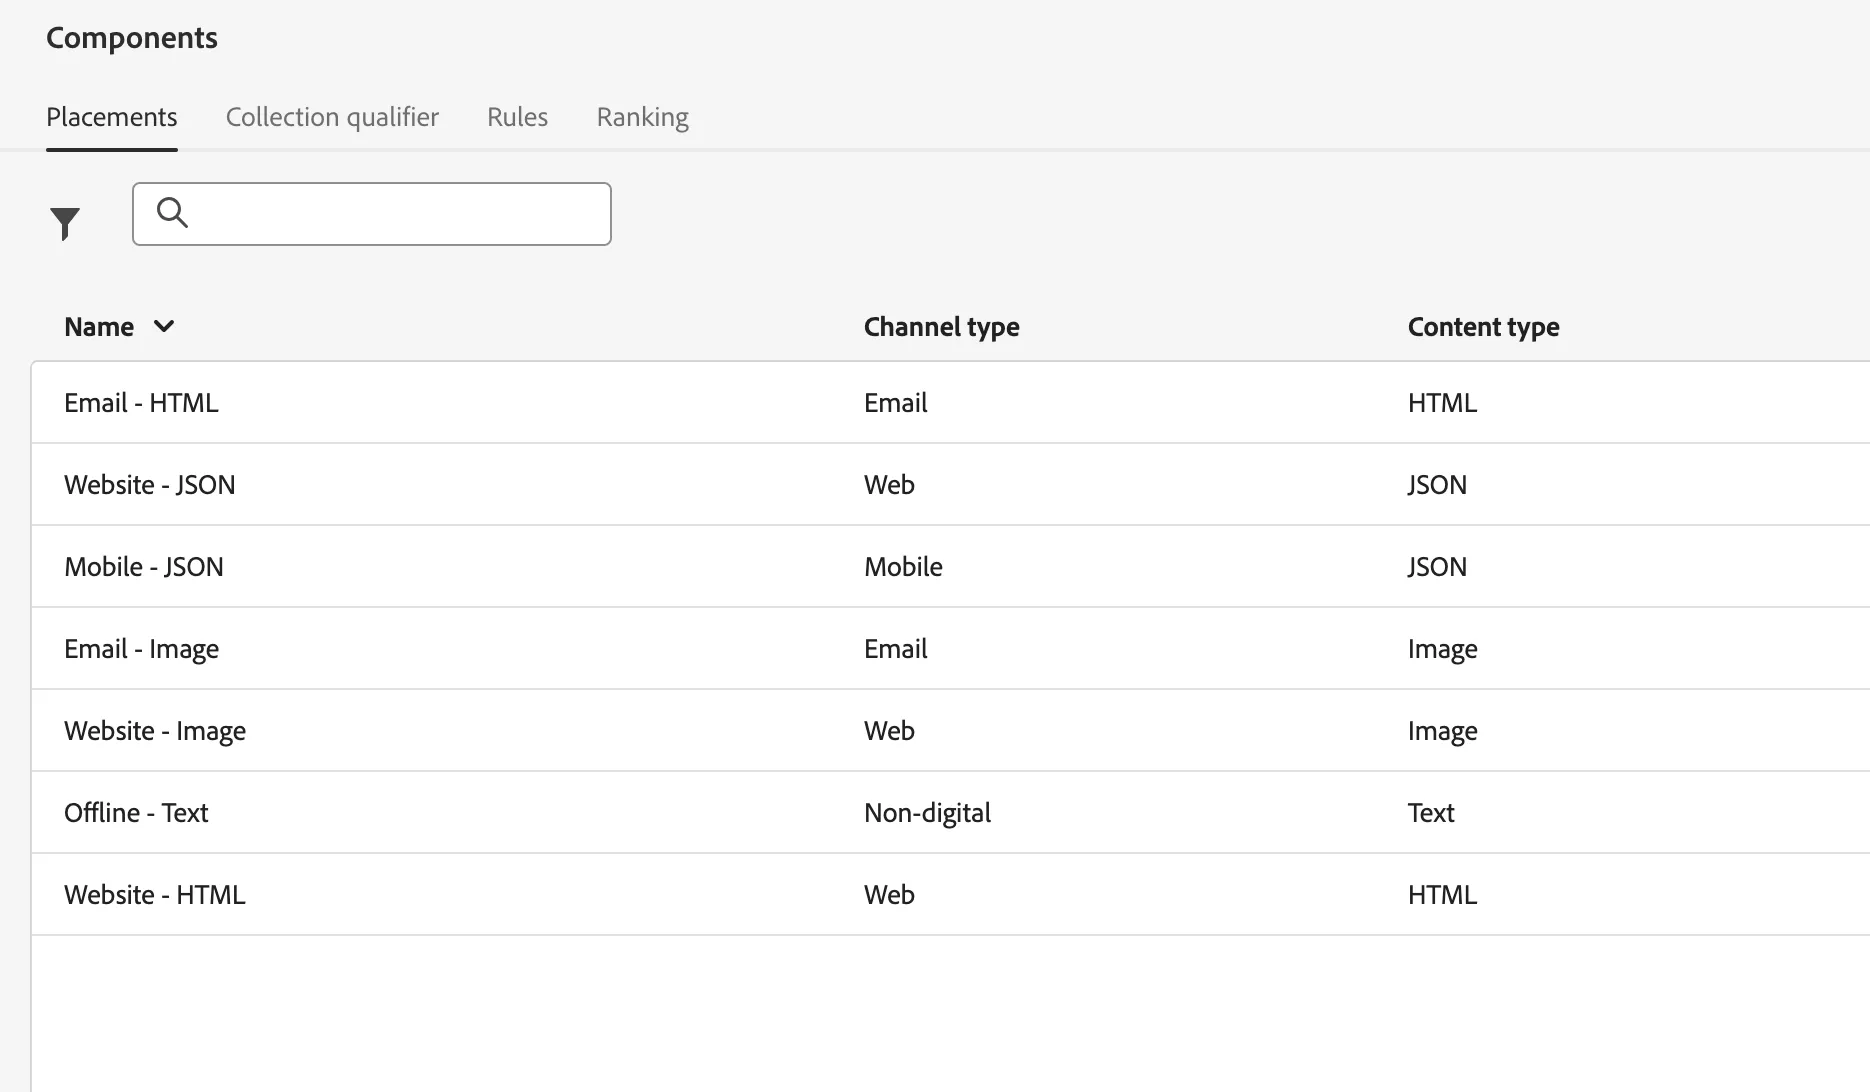Click Web channel cell in Website - HTML row
1870x1092 pixels.
(889, 894)
